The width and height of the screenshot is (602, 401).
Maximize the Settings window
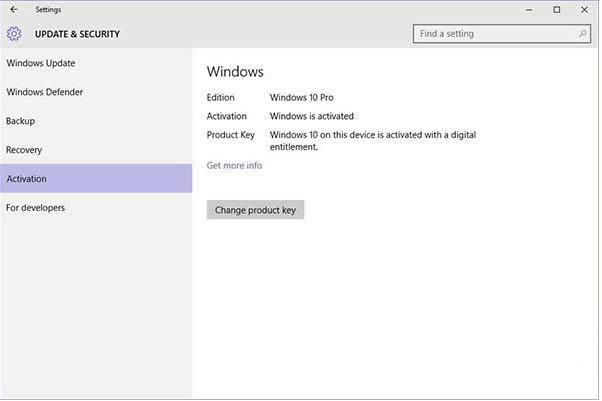coord(556,10)
